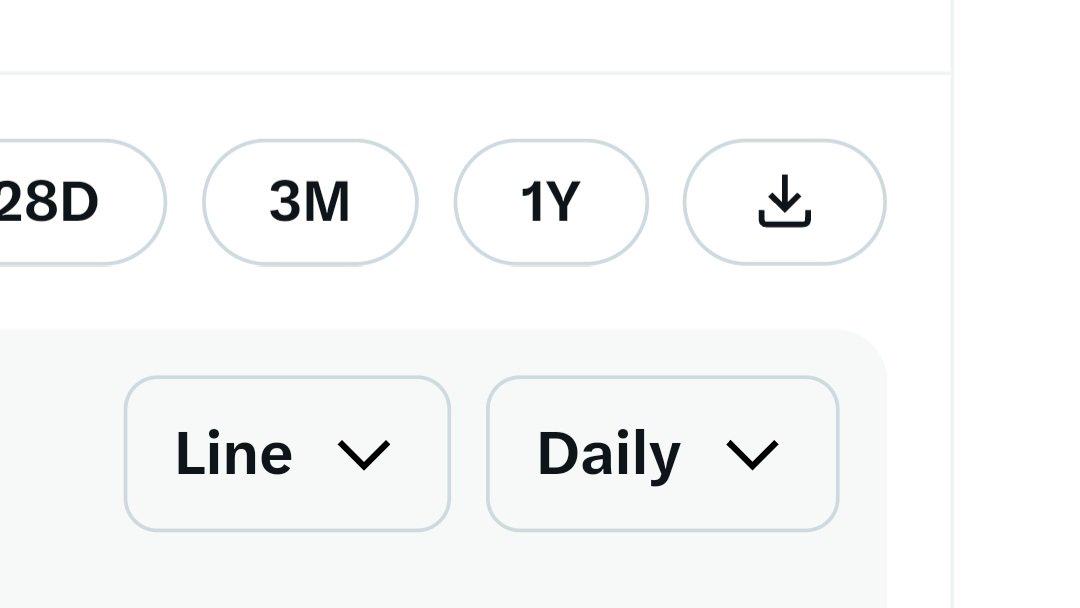Download the chart data
Image resolution: width=1080 pixels, height=608 pixels.
coord(785,202)
